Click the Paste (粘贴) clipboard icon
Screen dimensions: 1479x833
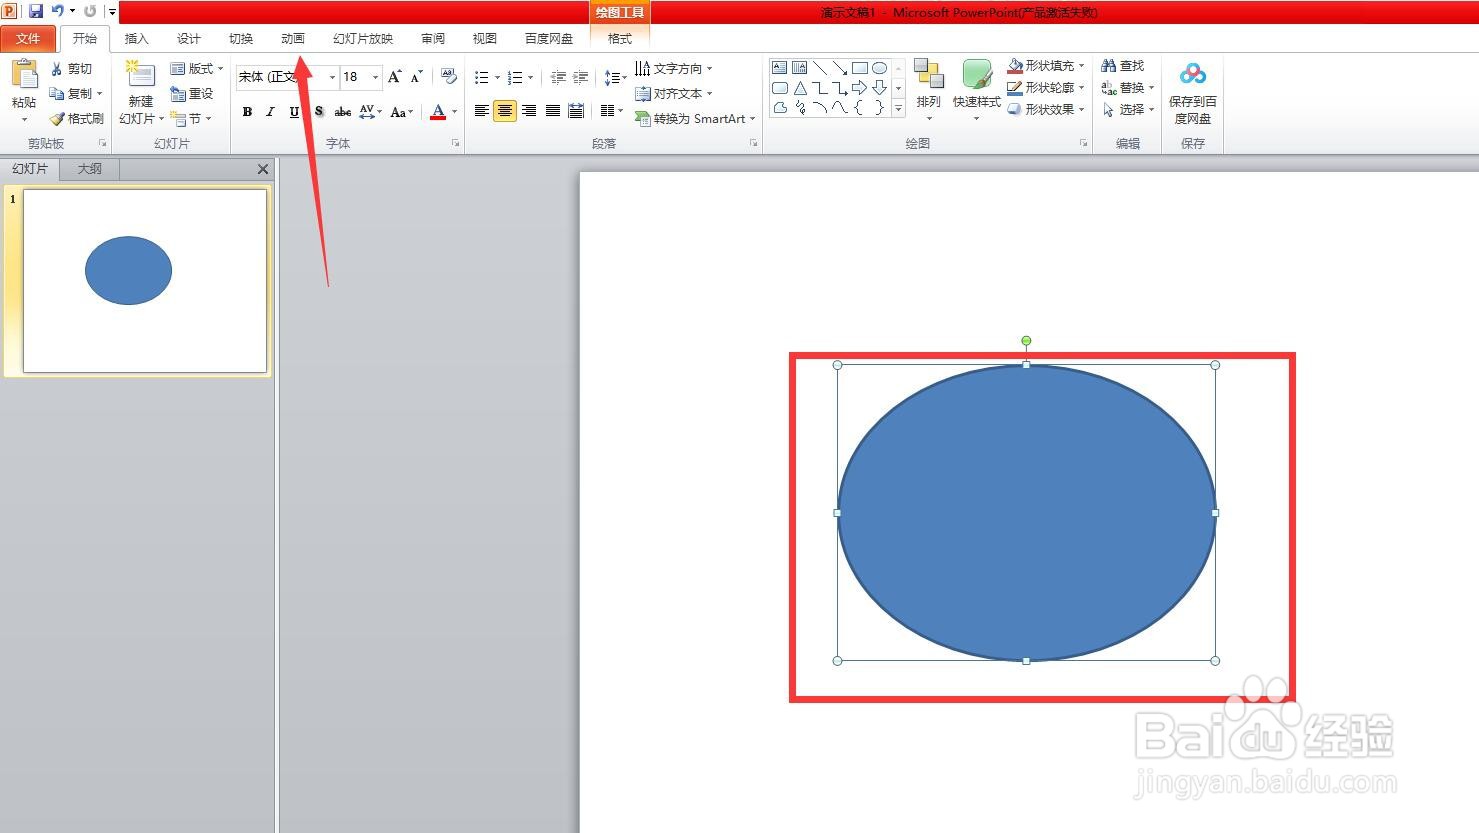coord(24,76)
